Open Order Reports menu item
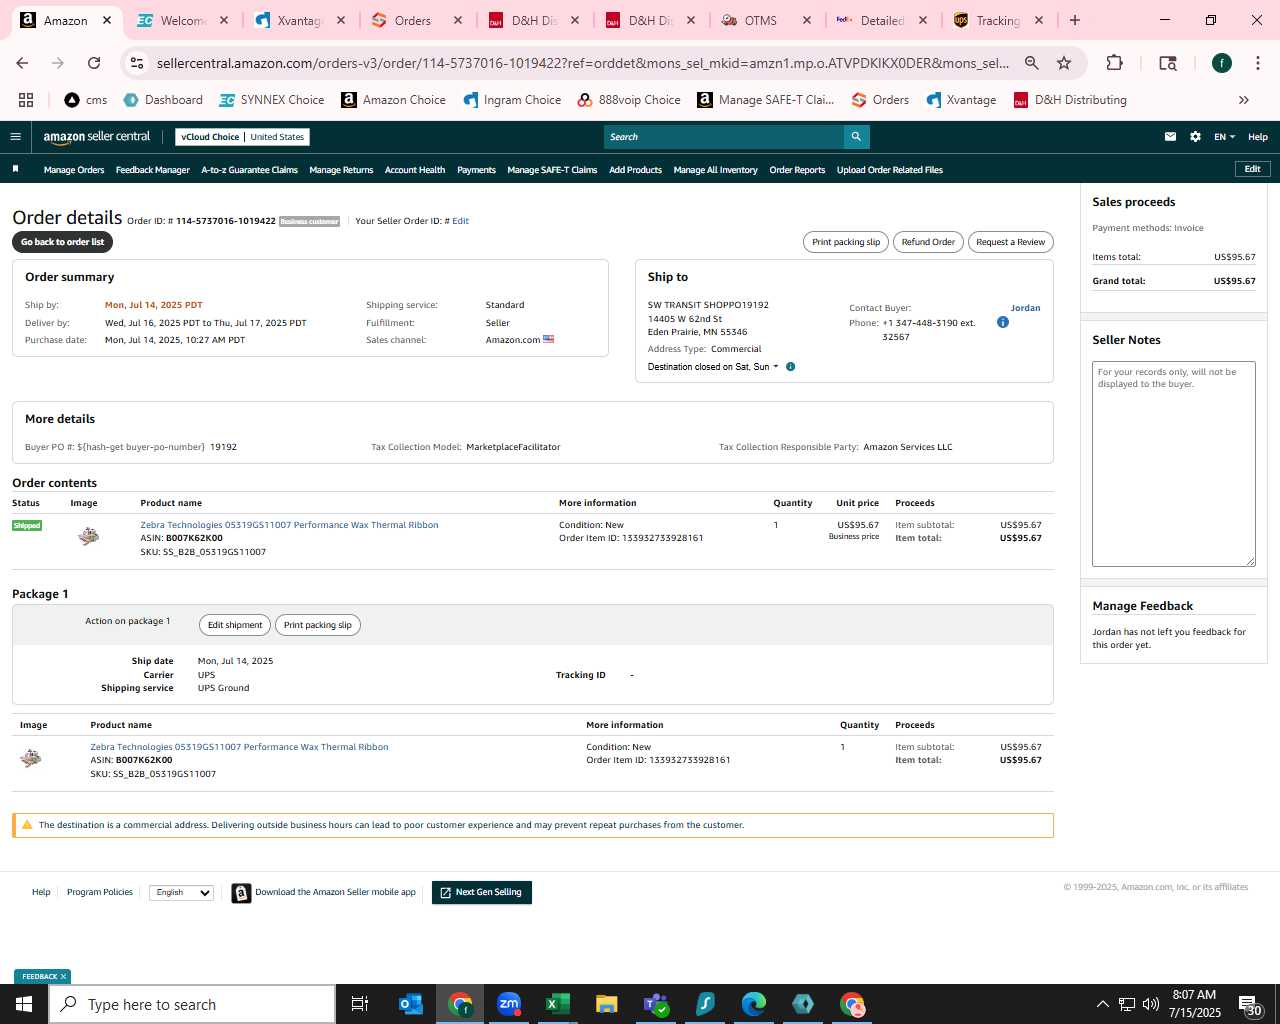 (x=797, y=170)
